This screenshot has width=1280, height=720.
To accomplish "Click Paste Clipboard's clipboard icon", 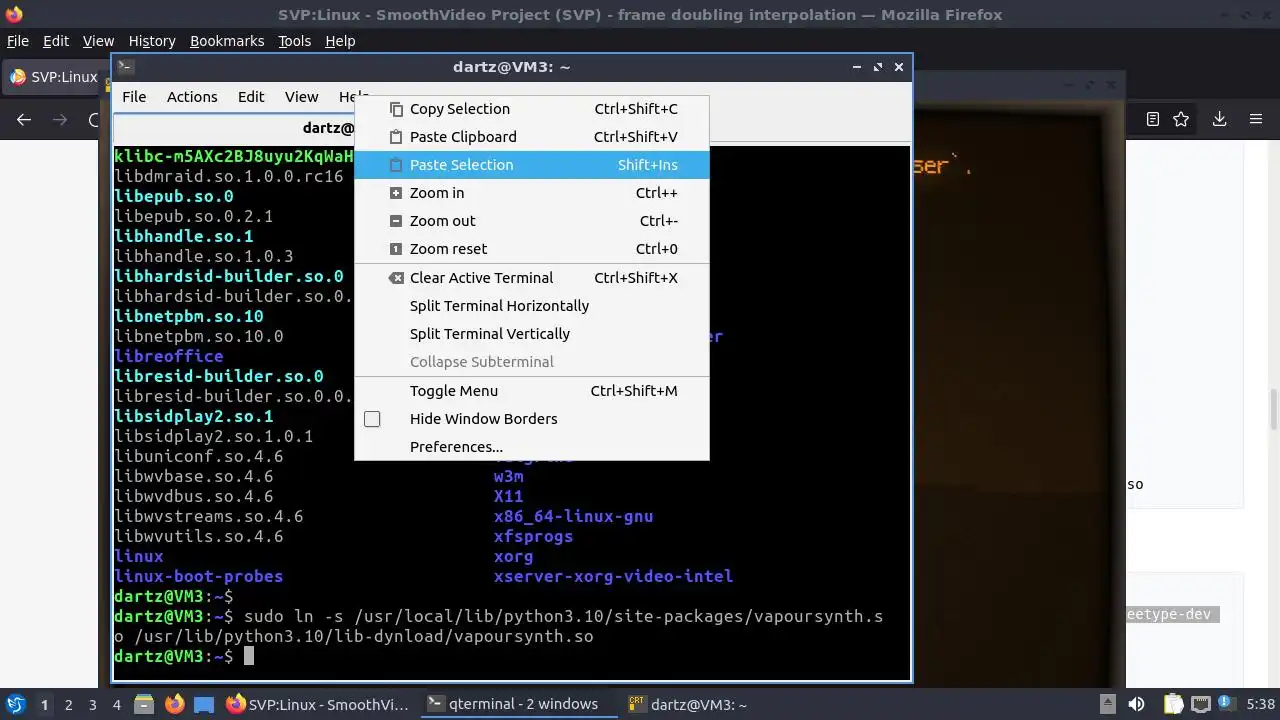I will (x=396, y=137).
